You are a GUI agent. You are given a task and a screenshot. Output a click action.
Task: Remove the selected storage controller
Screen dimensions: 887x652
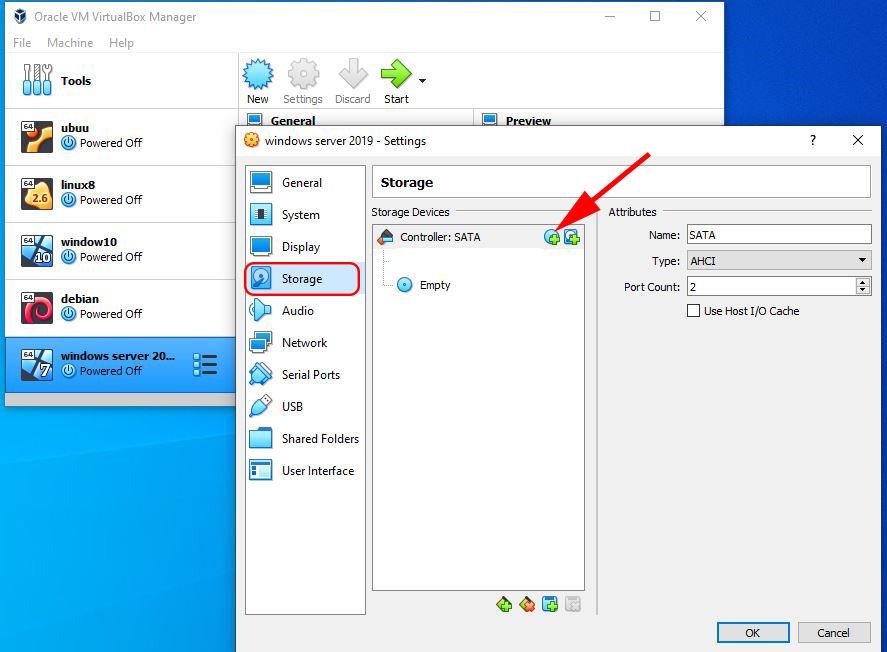click(x=527, y=604)
